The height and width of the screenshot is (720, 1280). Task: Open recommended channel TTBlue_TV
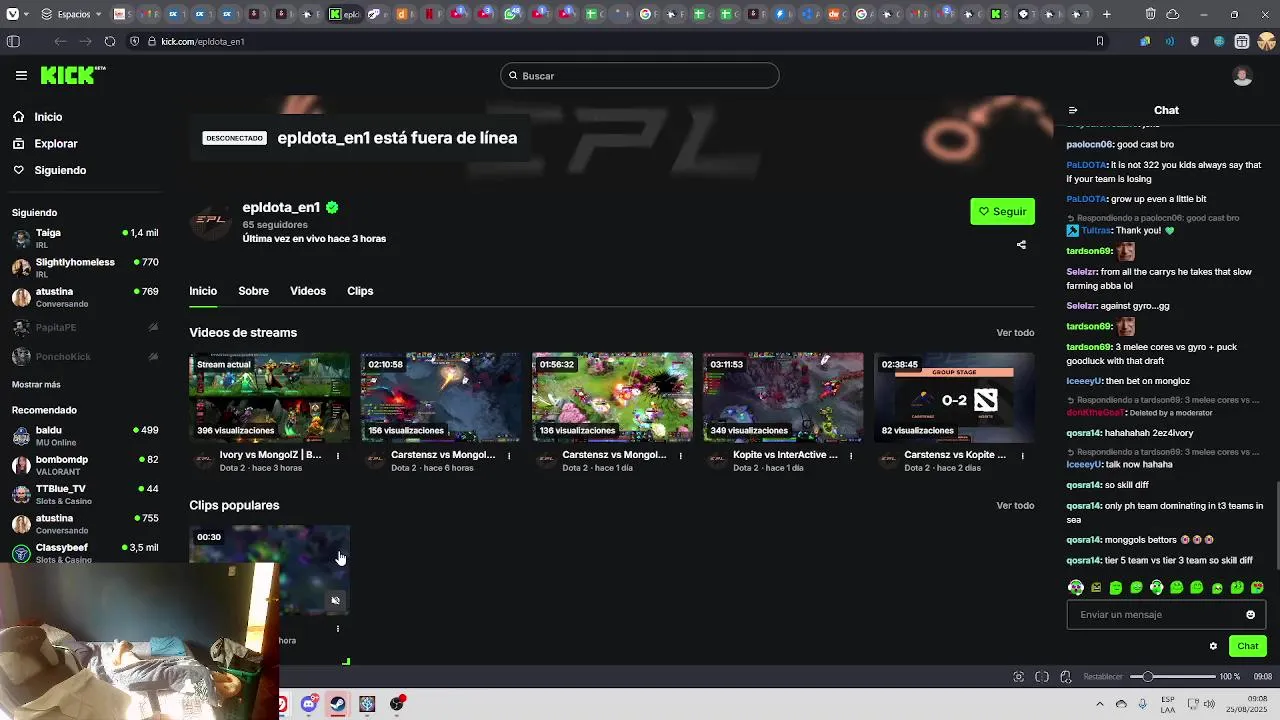(85, 494)
